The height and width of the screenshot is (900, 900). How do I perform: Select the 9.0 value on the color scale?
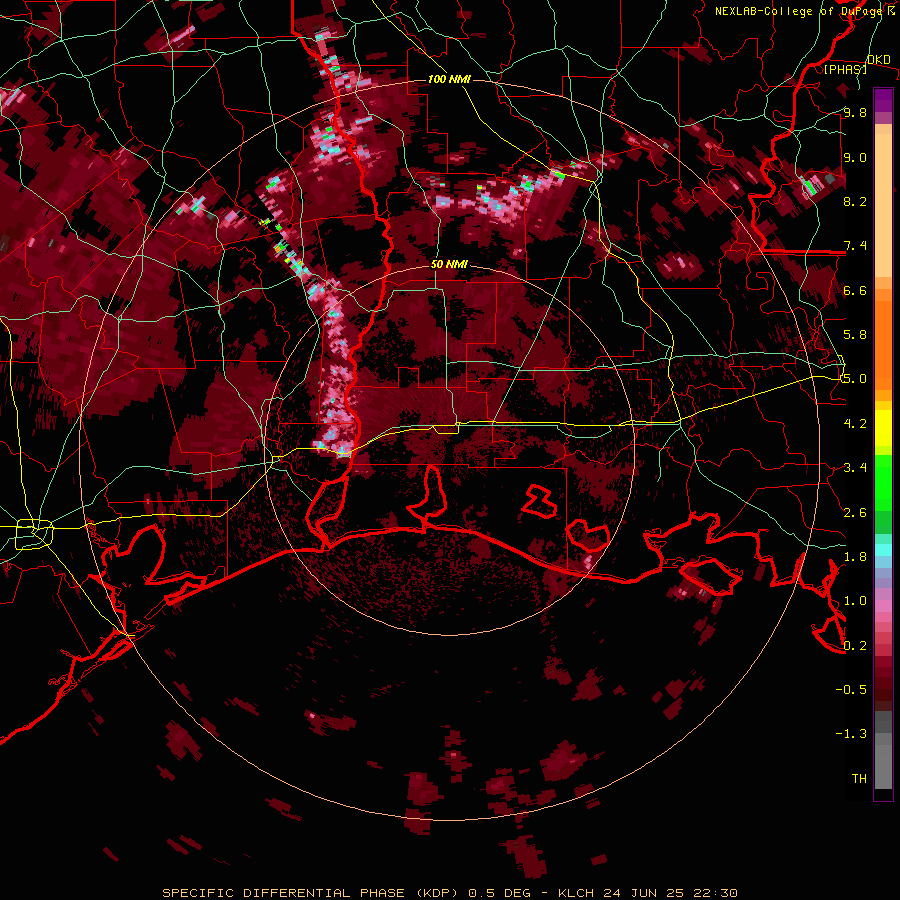point(855,157)
